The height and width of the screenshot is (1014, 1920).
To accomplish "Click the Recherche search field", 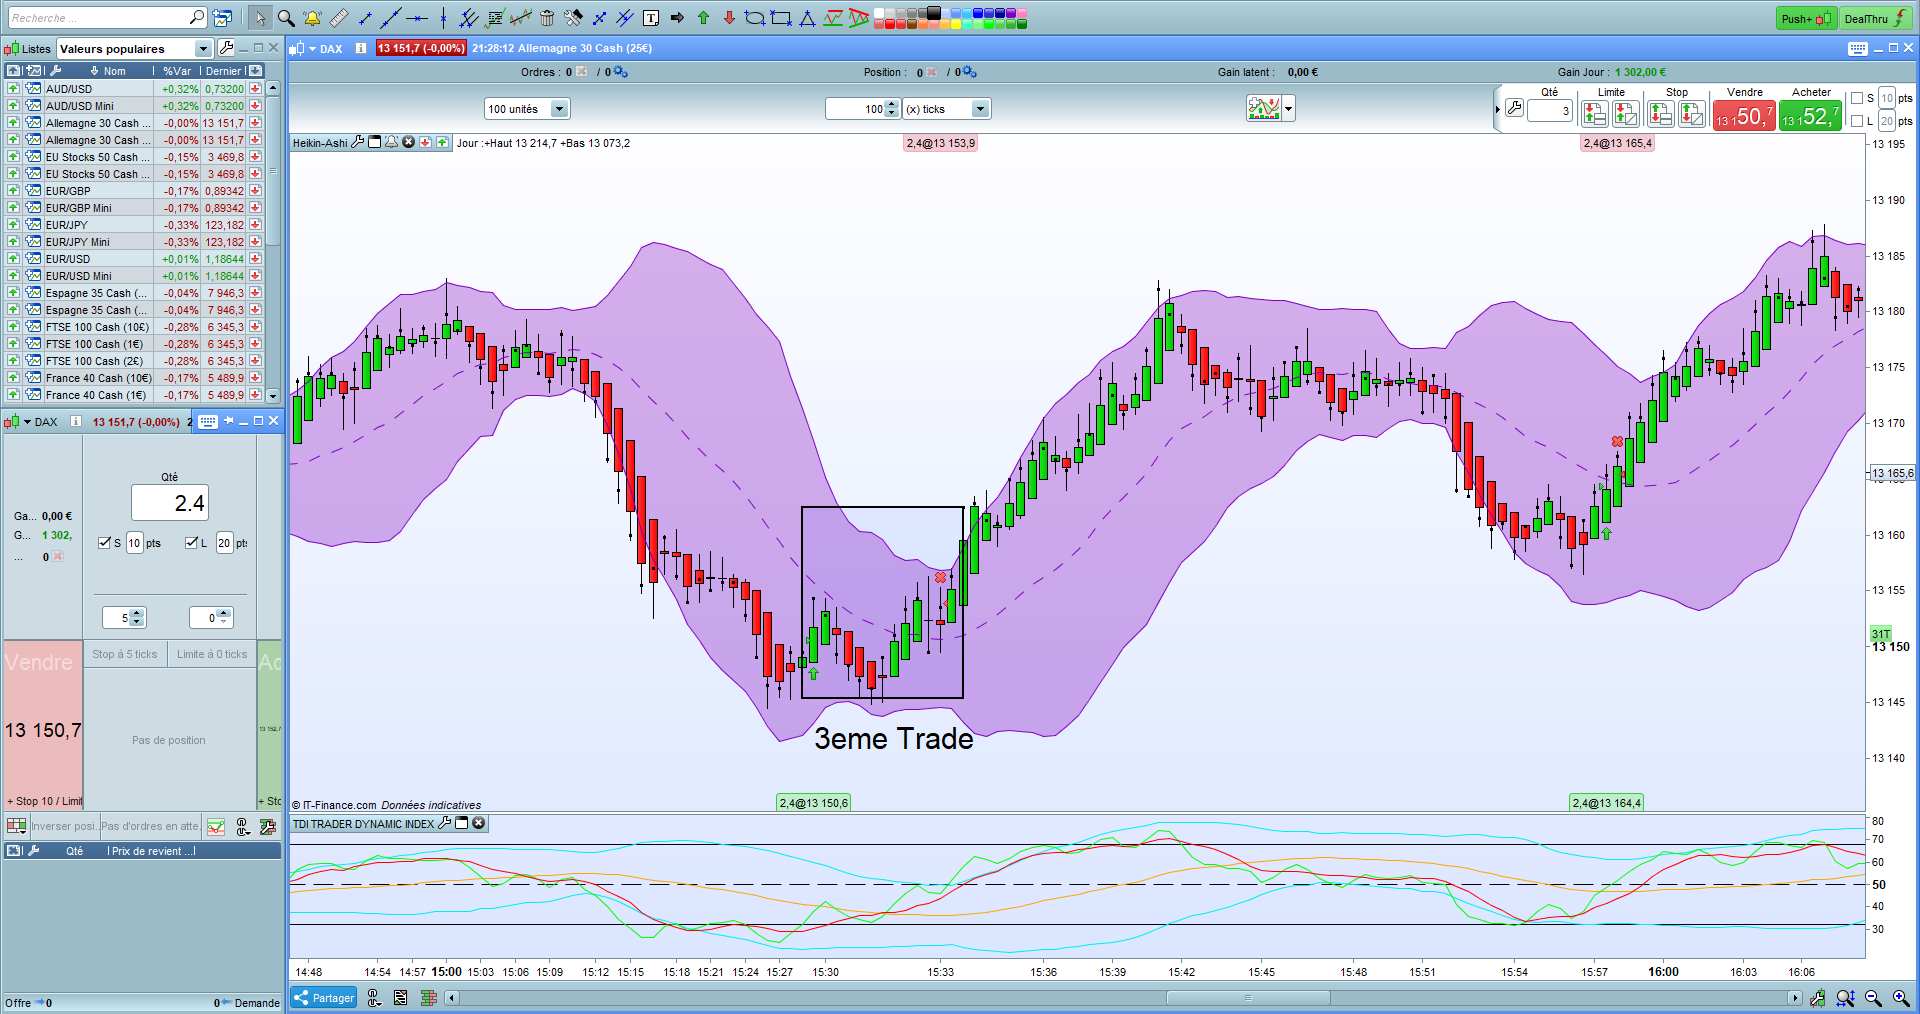I will pyautogui.click(x=106, y=18).
